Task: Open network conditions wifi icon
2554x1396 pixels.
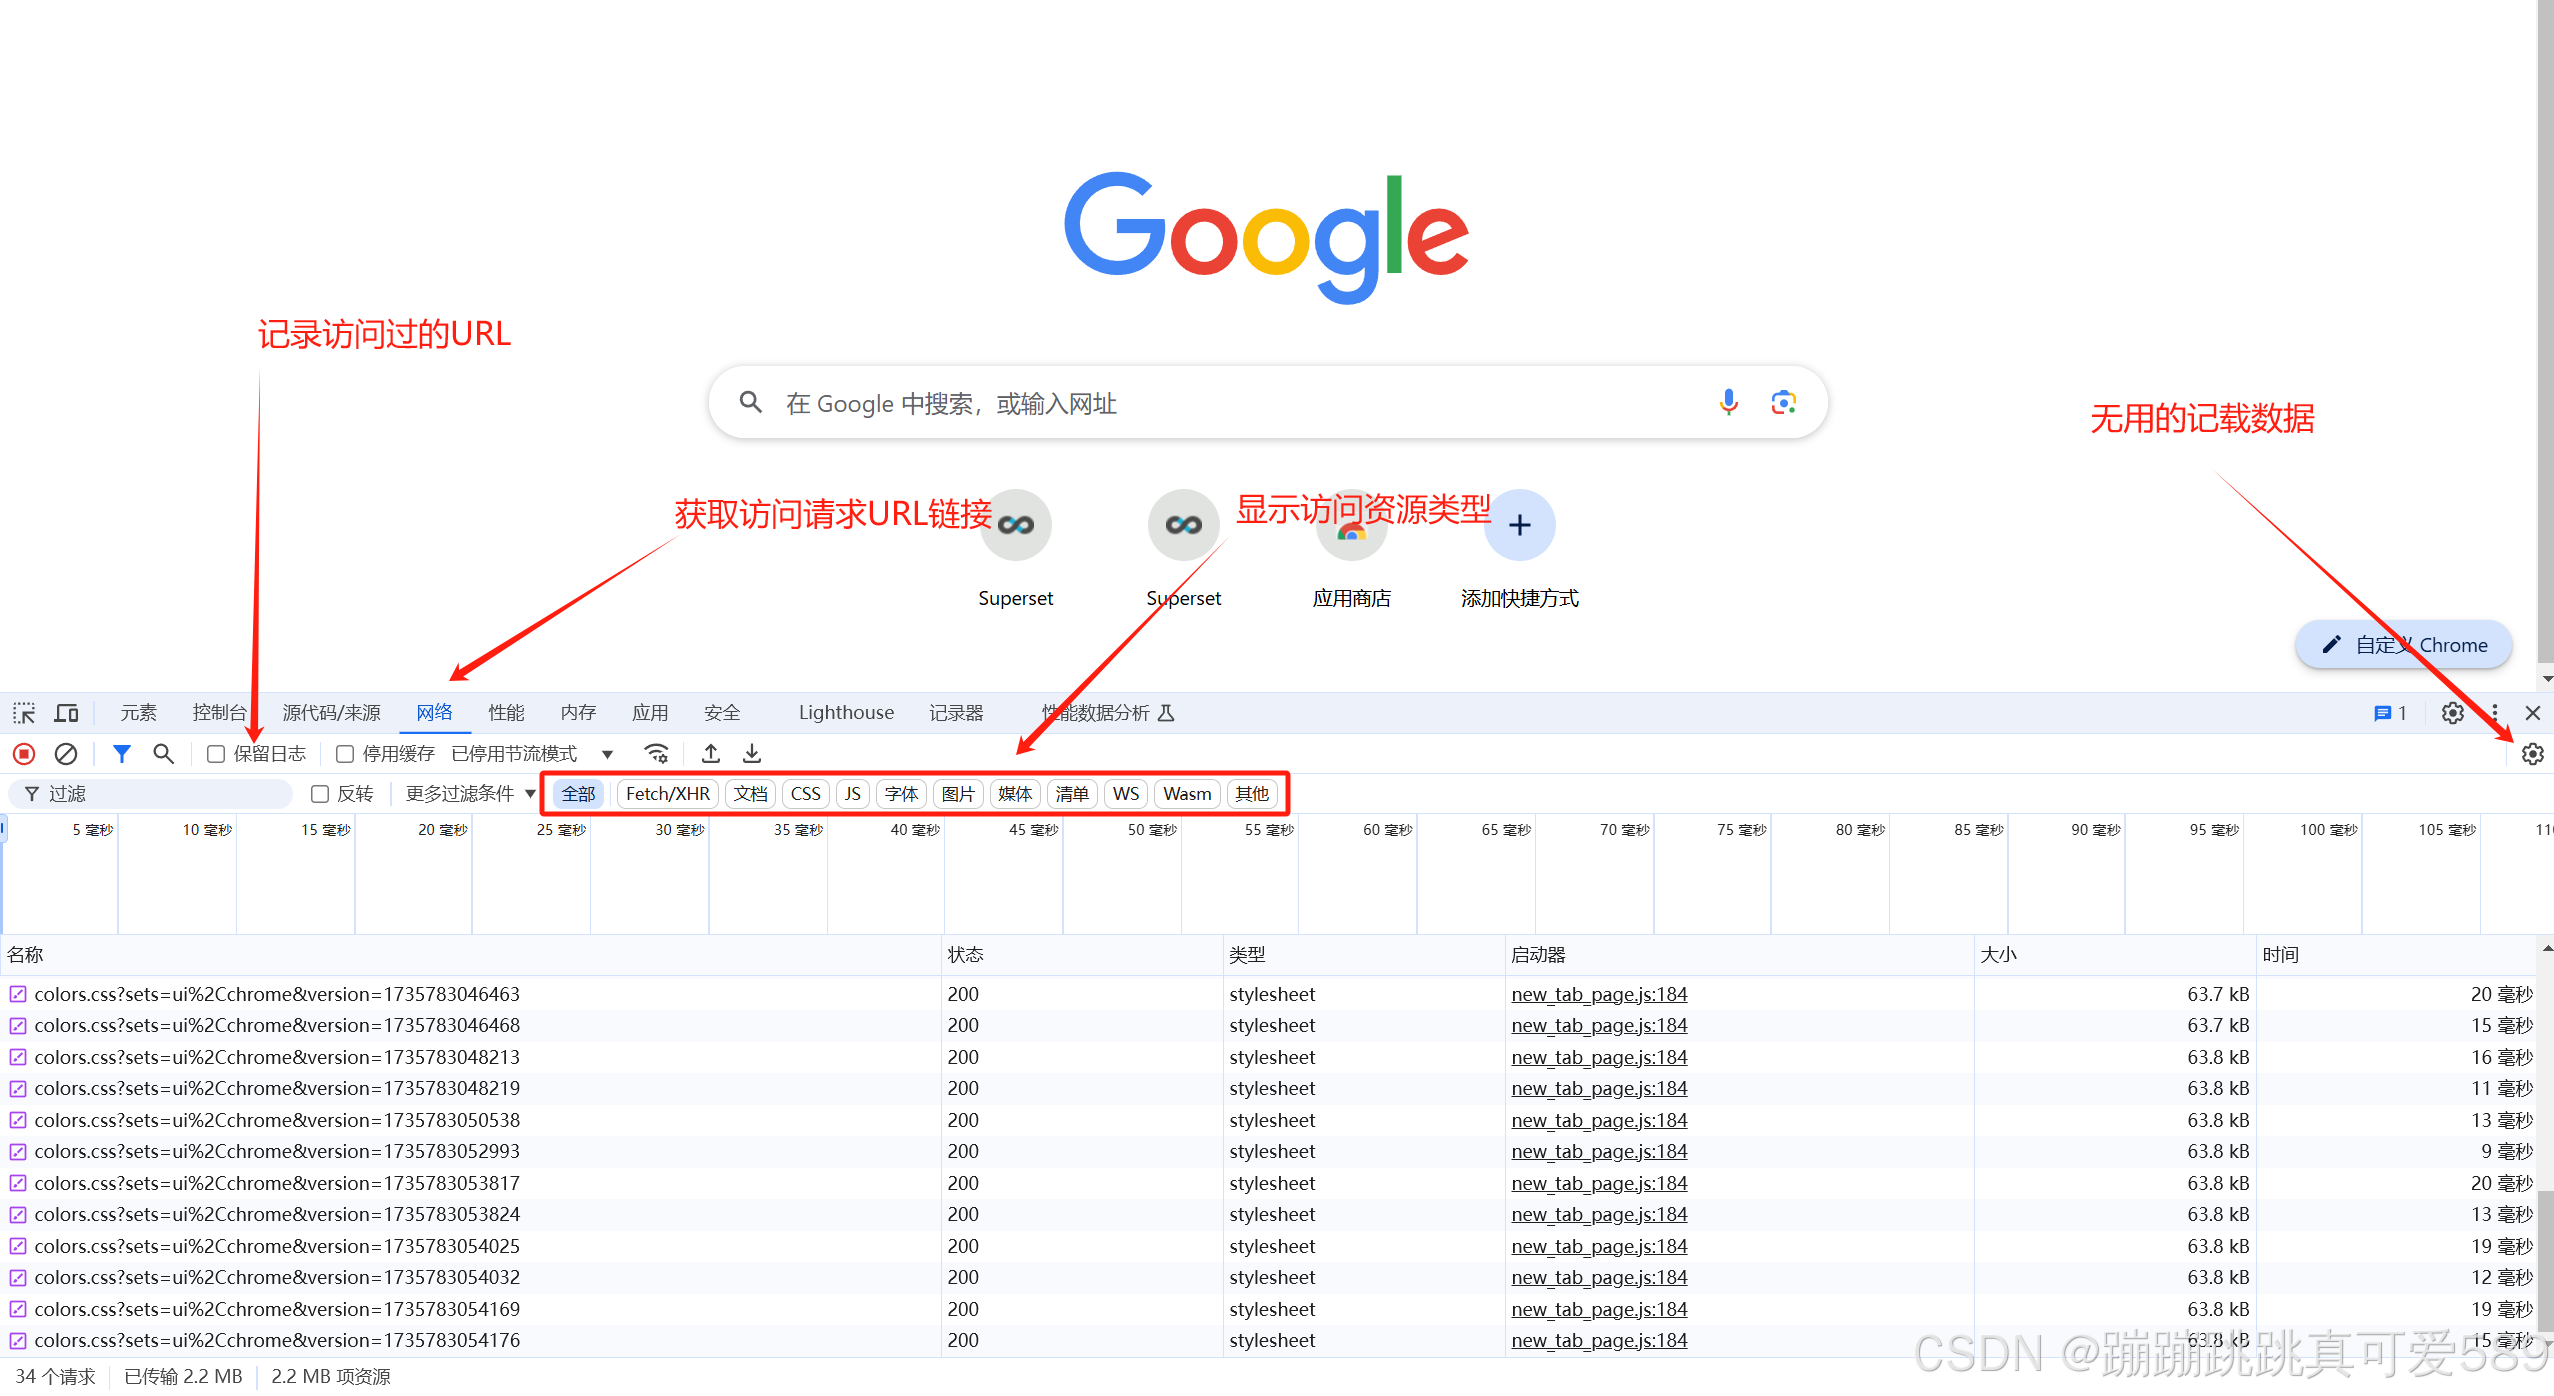Action: pyautogui.click(x=656, y=754)
